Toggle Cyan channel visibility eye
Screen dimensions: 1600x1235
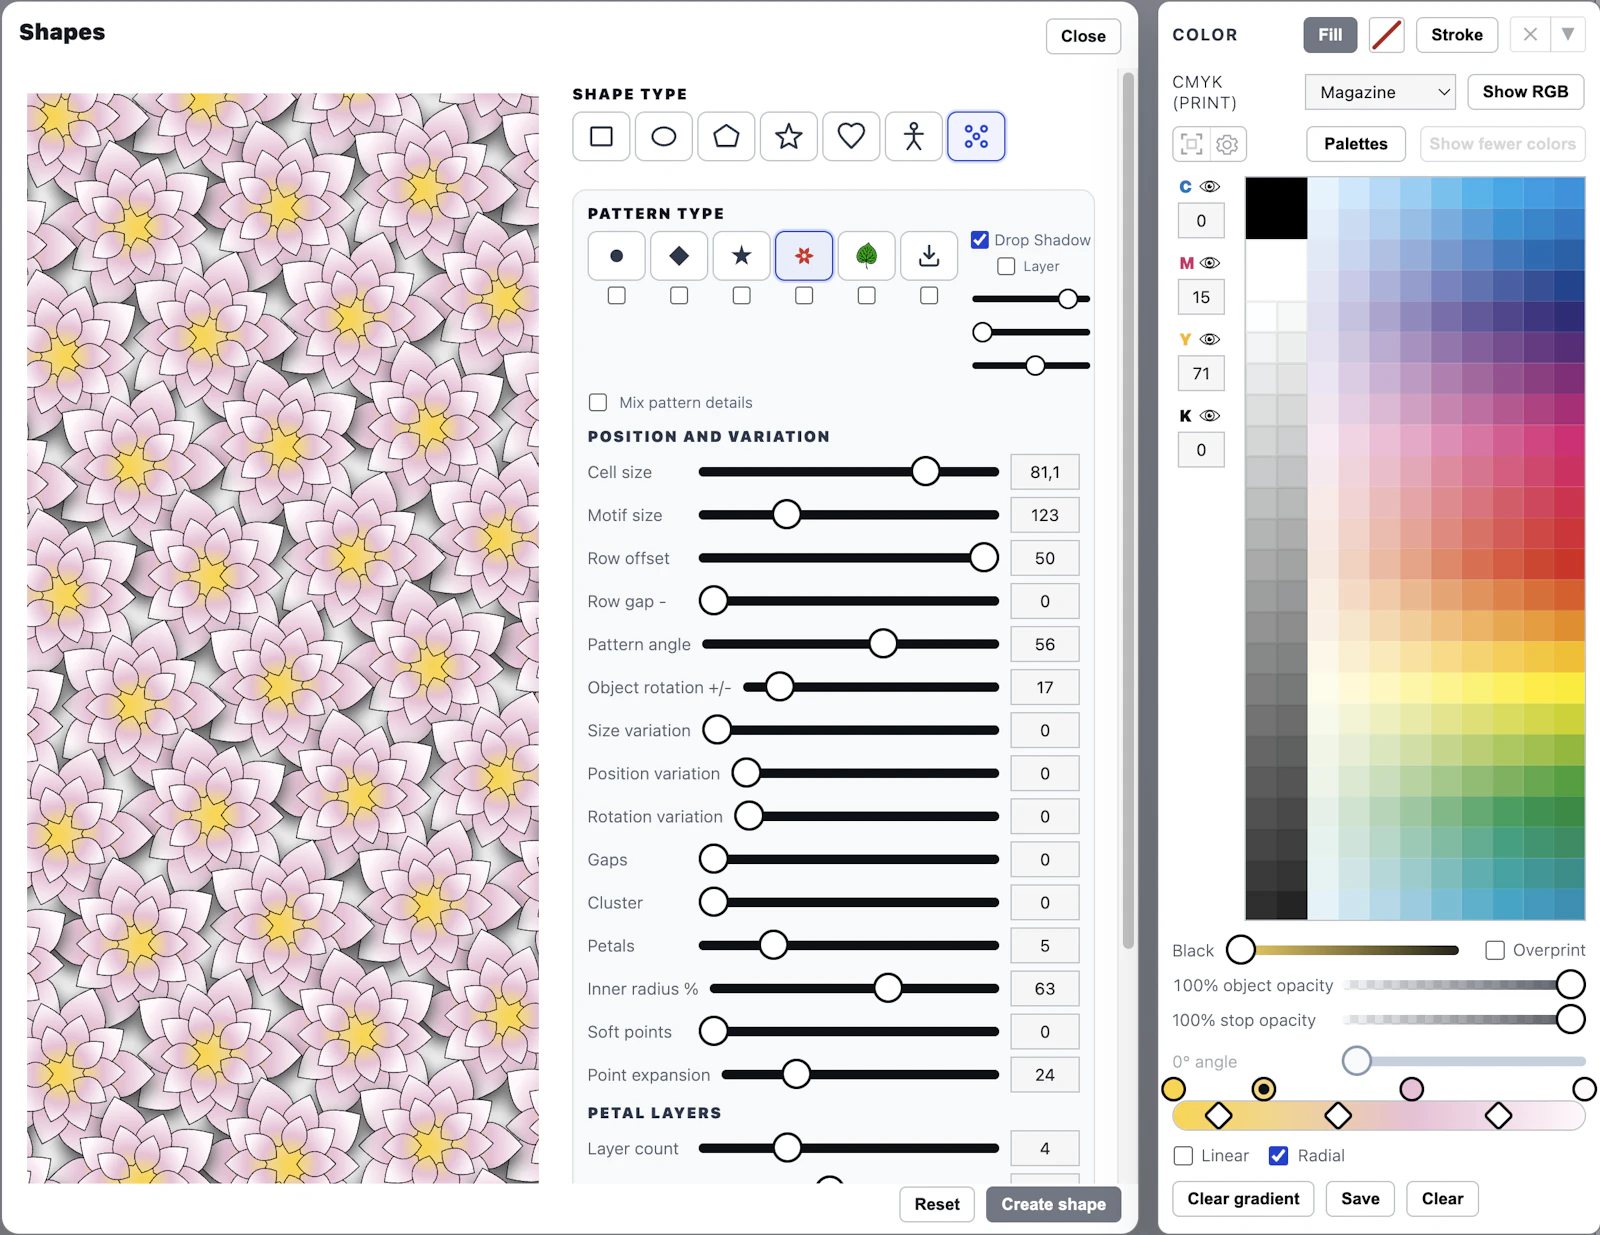(1210, 187)
